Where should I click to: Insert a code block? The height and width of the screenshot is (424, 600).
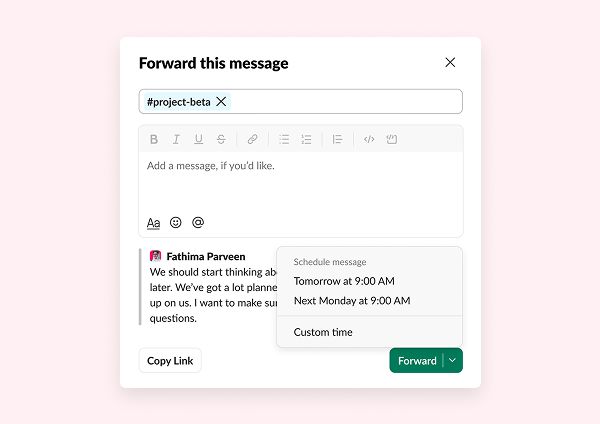[392, 139]
